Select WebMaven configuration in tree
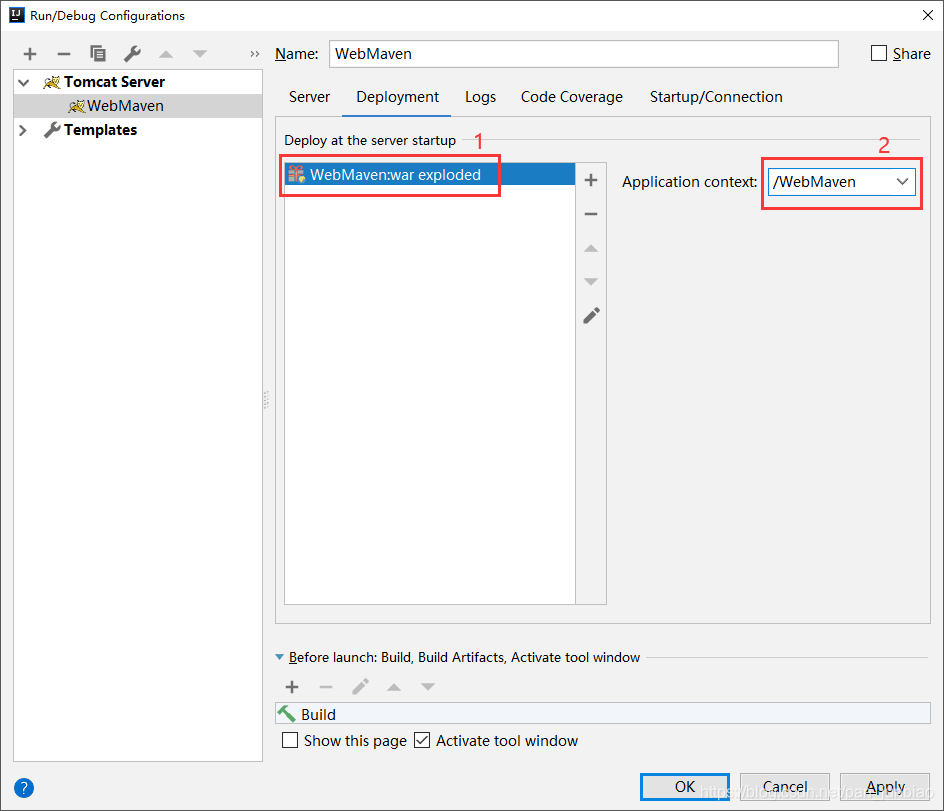The height and width of the screenshot is (811, 944). (138, 106)
